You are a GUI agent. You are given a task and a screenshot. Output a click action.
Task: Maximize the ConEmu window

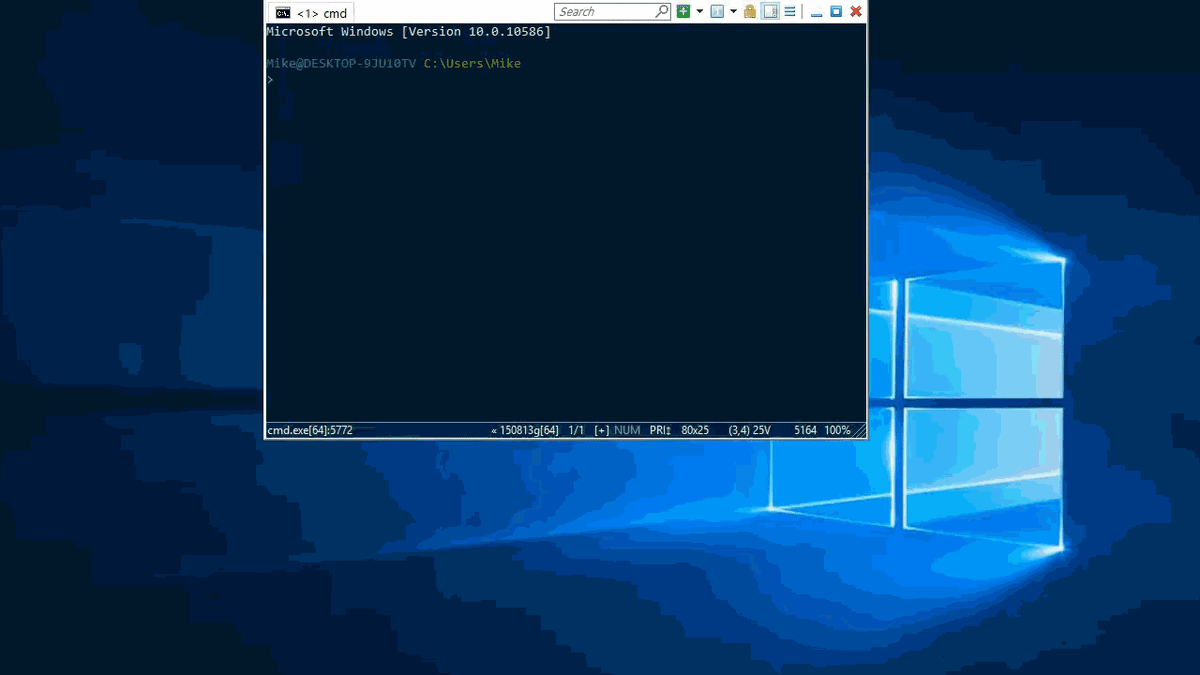click(x=836, y=12)
